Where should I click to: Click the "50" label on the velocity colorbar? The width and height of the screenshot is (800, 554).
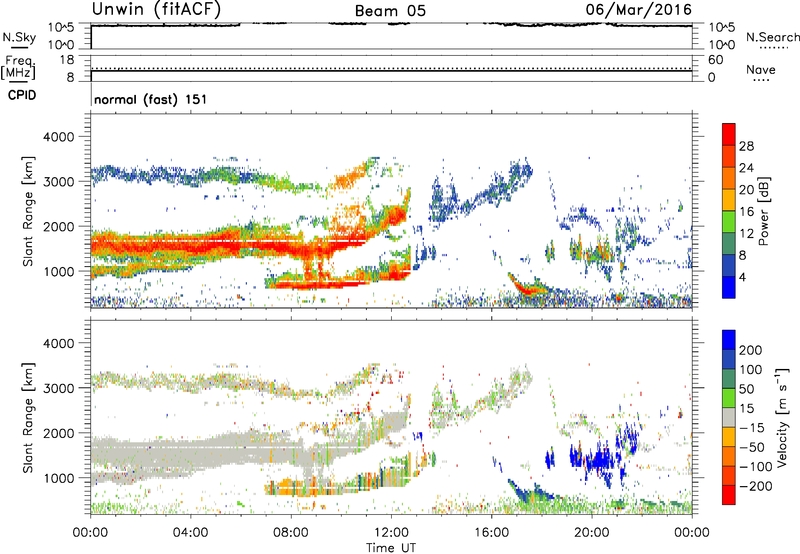coord(746,389)
